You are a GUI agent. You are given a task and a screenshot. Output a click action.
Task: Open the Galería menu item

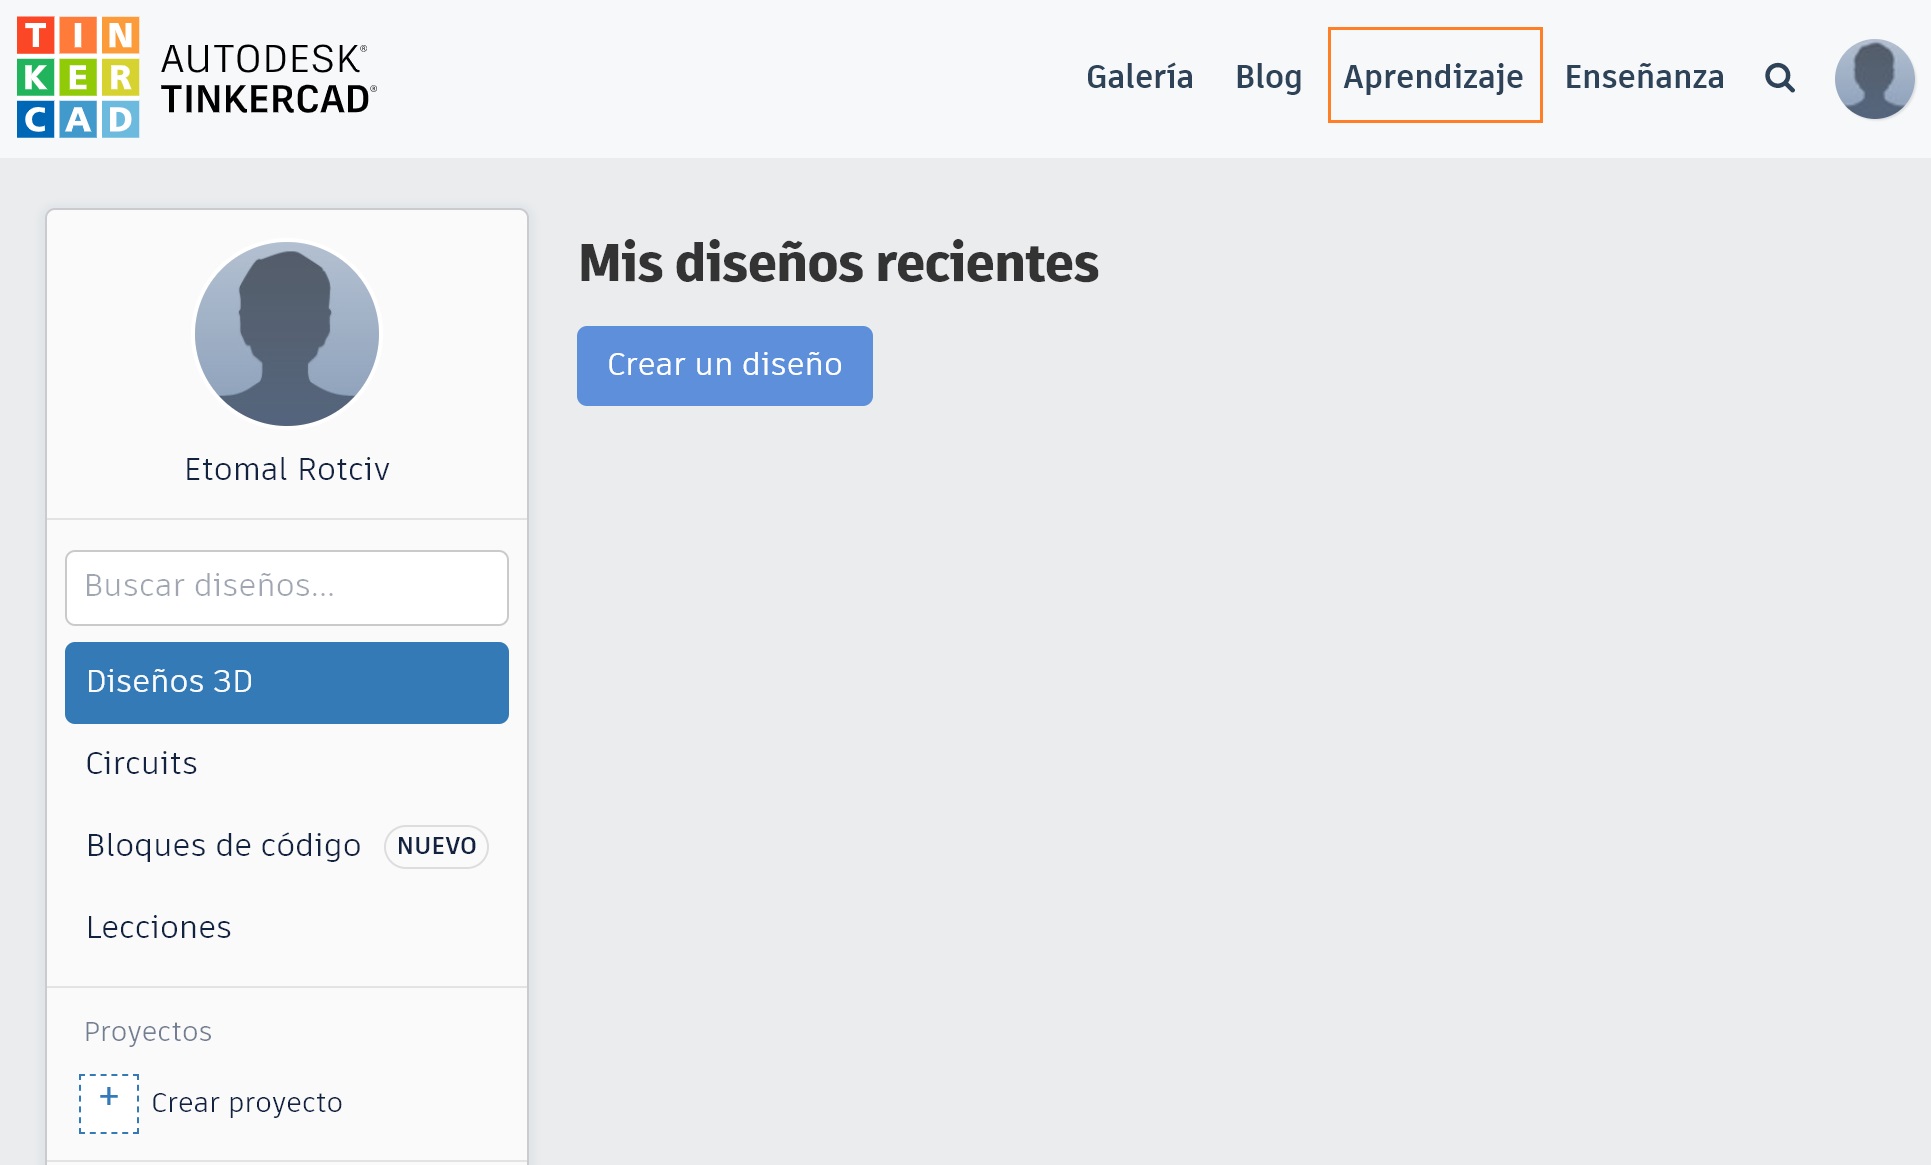click(x=1139, y=77)
